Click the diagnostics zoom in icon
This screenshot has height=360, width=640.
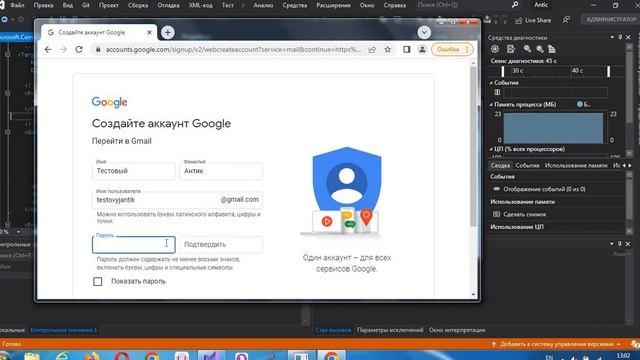[x=527, y=49]
